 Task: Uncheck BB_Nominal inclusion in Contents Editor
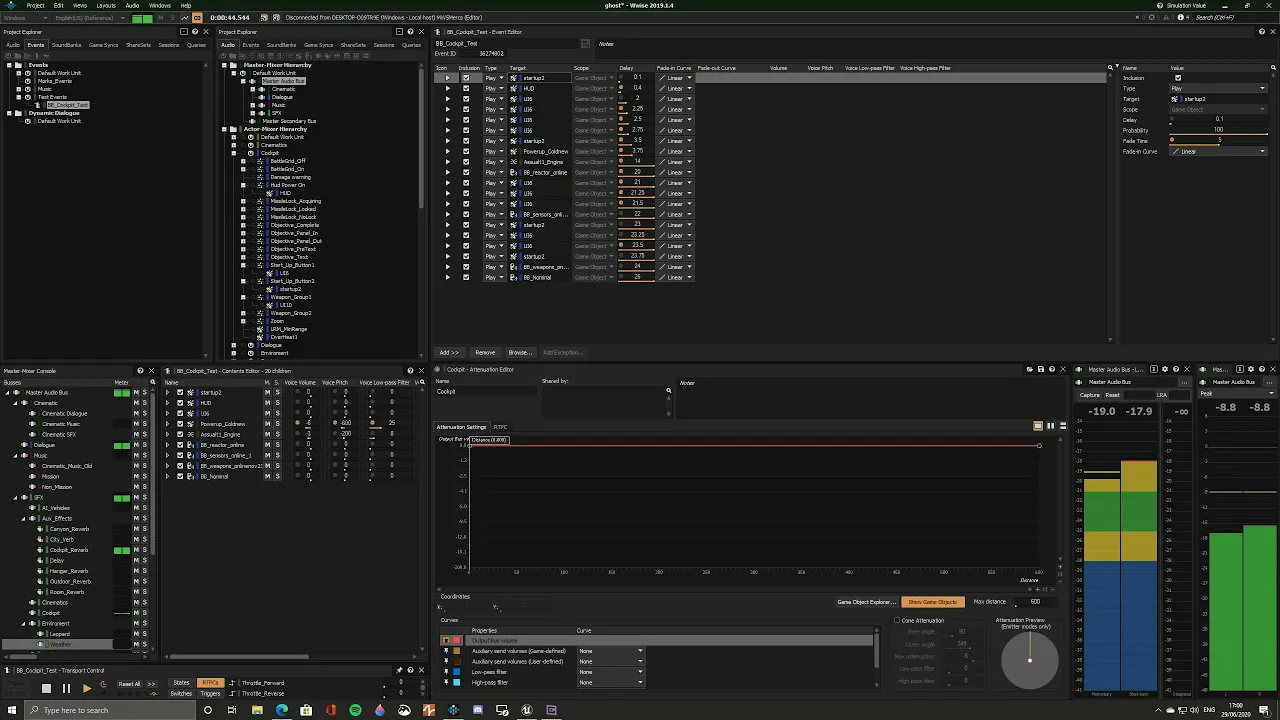click(180, 476)
